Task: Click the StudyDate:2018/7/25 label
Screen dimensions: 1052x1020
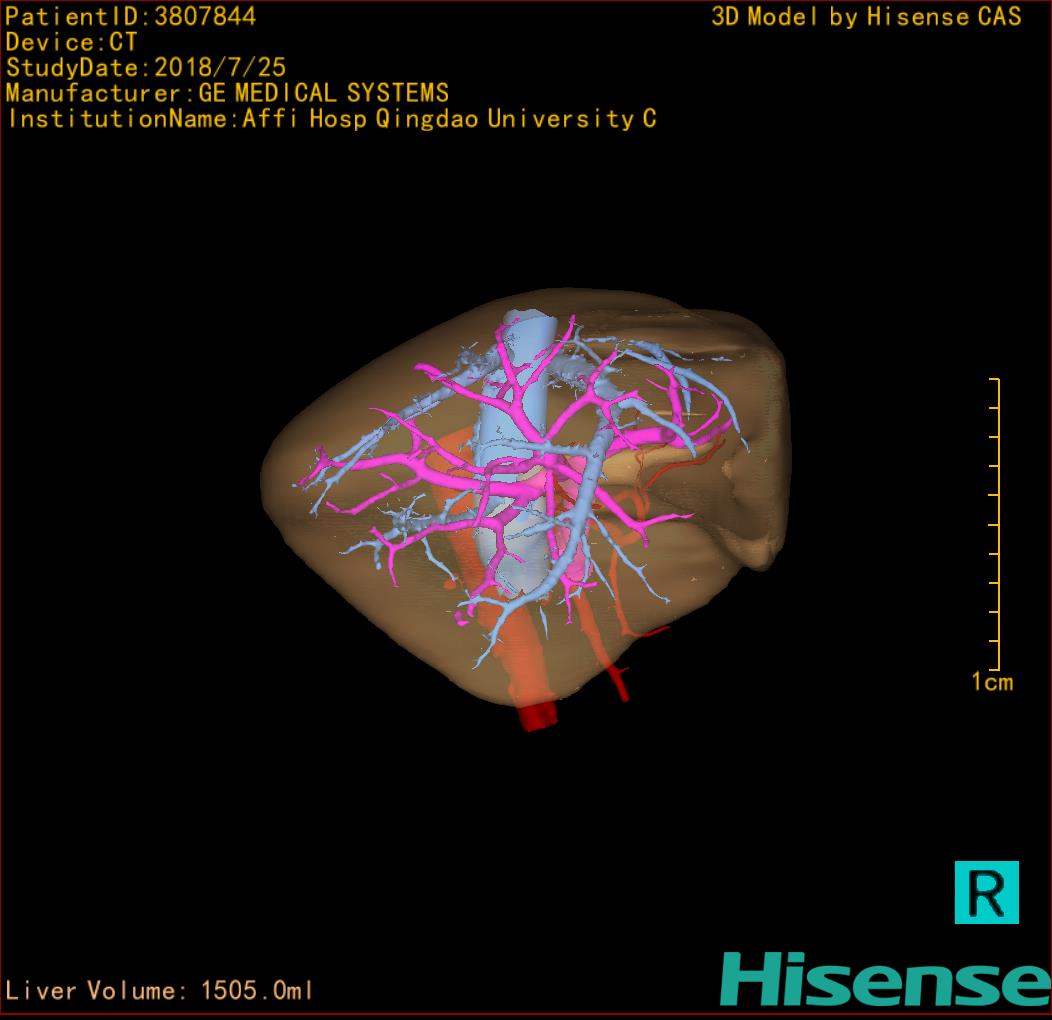Action: coord(146,68)
